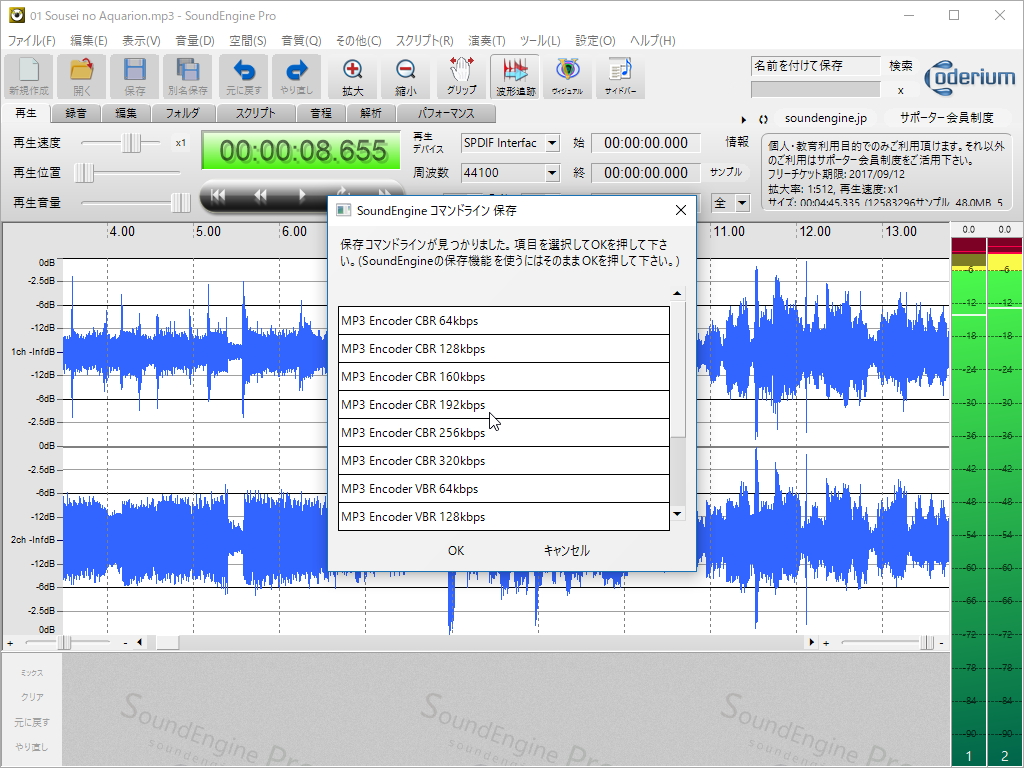Click the Save (保存) toolbar icon

coord(135,76)
